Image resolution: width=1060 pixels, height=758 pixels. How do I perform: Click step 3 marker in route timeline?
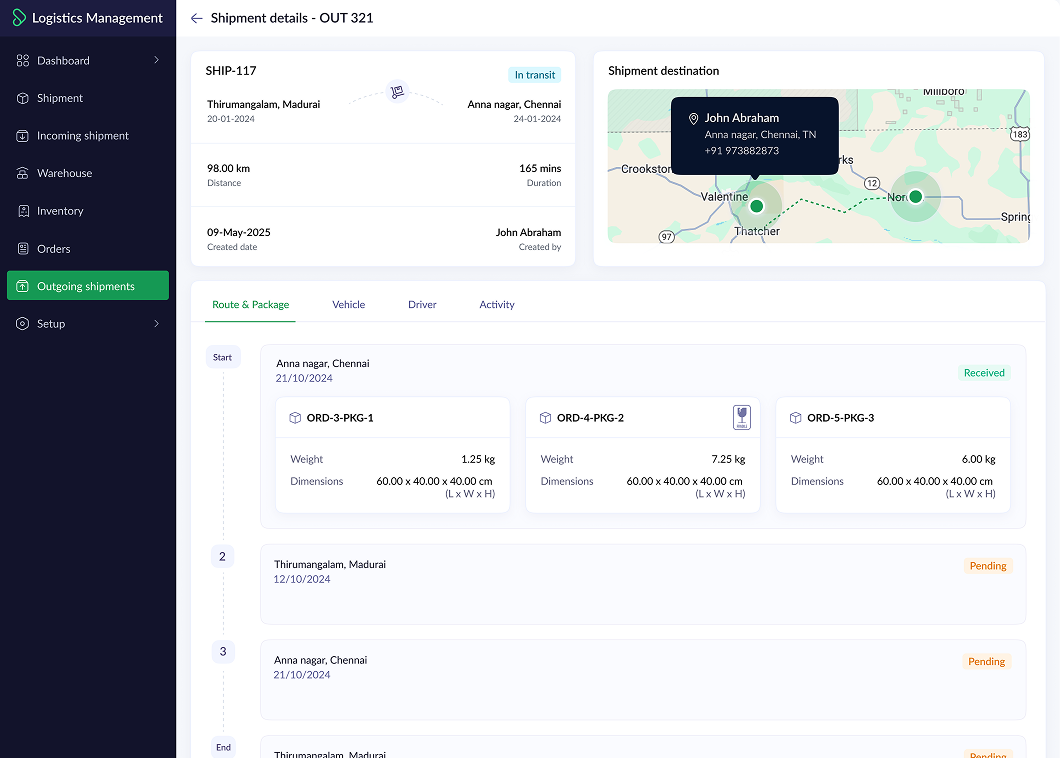point(223,652)
